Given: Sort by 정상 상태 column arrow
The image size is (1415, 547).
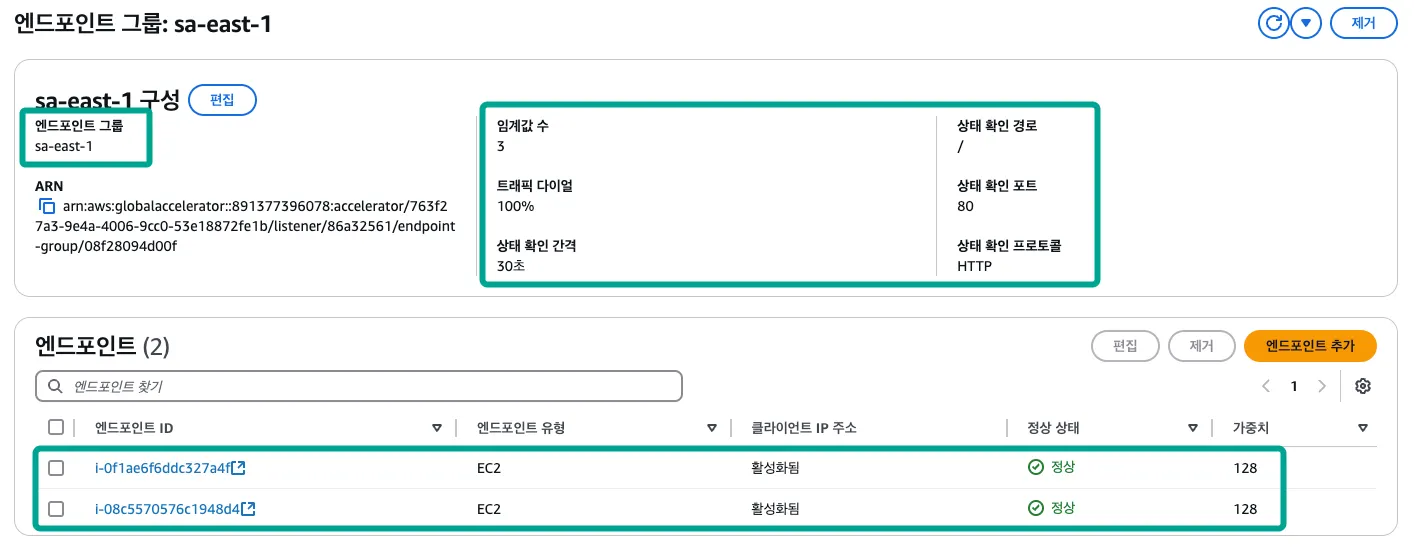Looking at the screenshot, I should click(x=1193, y=428).
